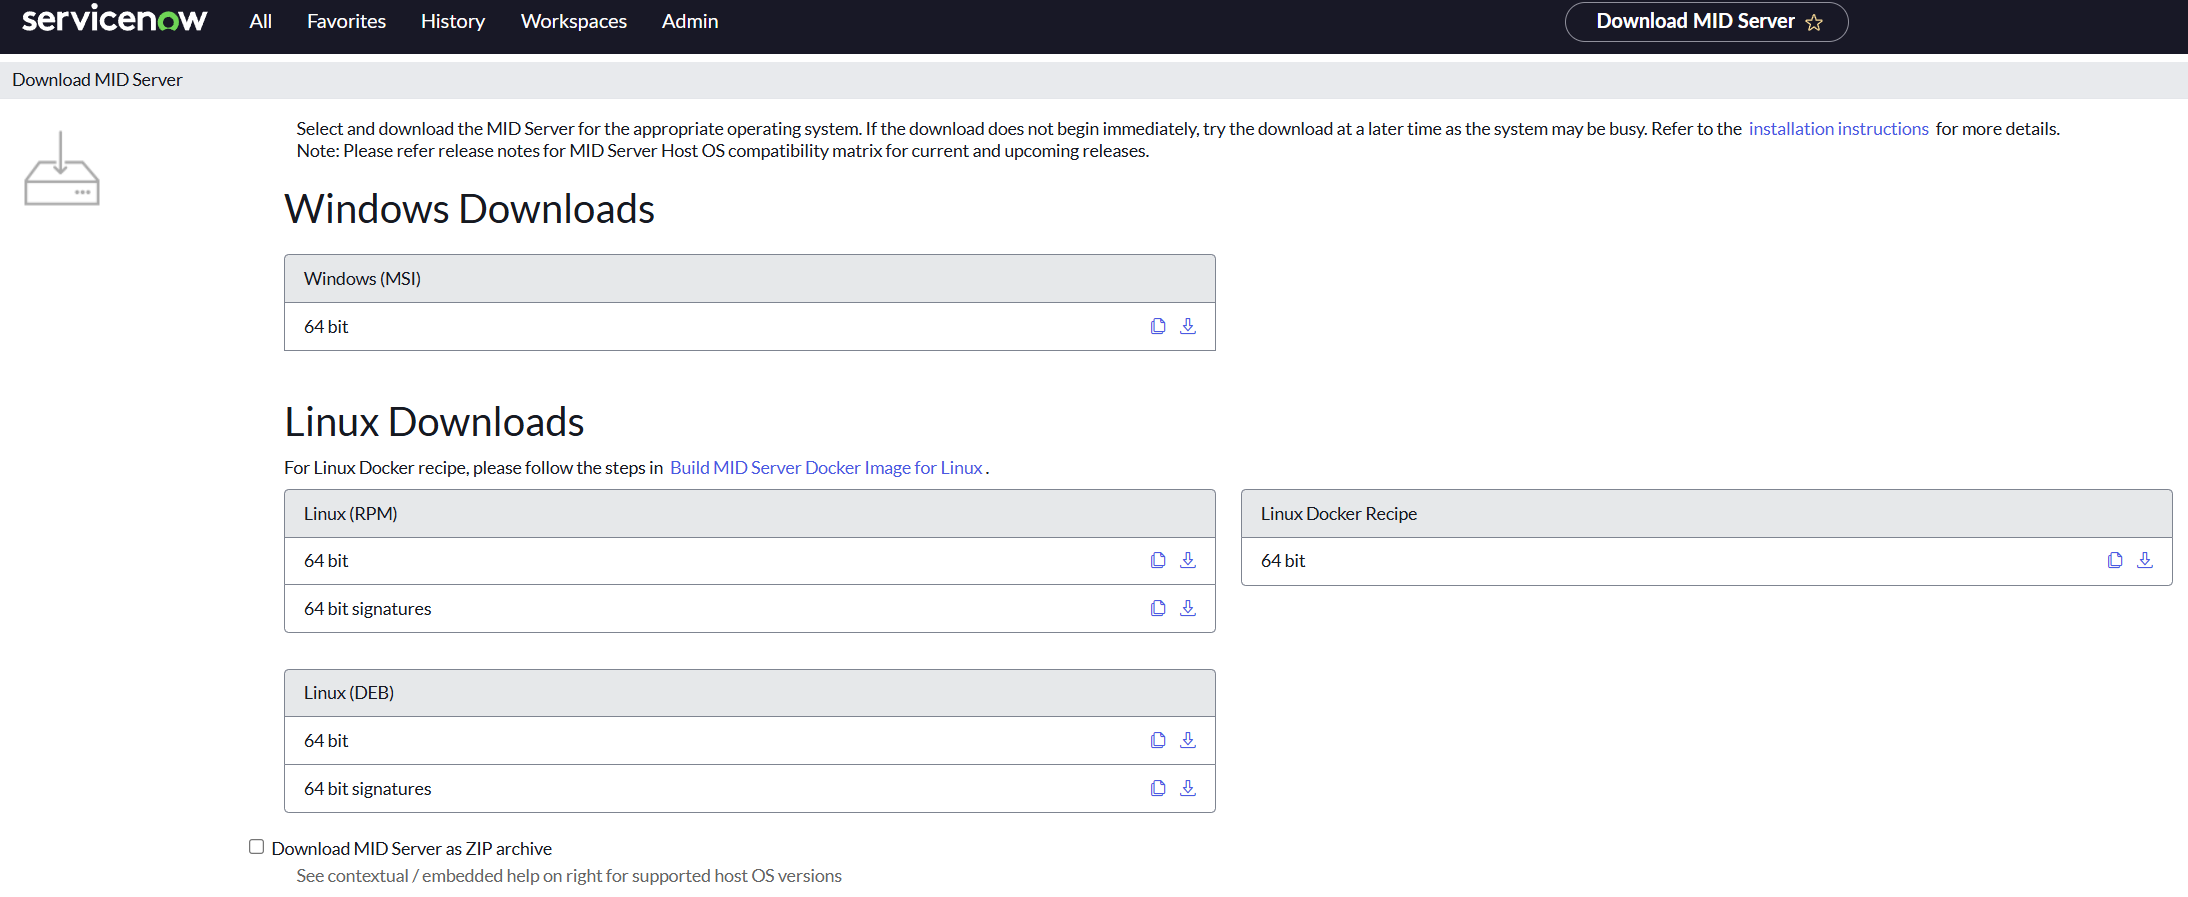This screenshot has width=2188, height=897.
Task: Download the Linux DEB 64 bit package
Action: (x=1188, y=740)
